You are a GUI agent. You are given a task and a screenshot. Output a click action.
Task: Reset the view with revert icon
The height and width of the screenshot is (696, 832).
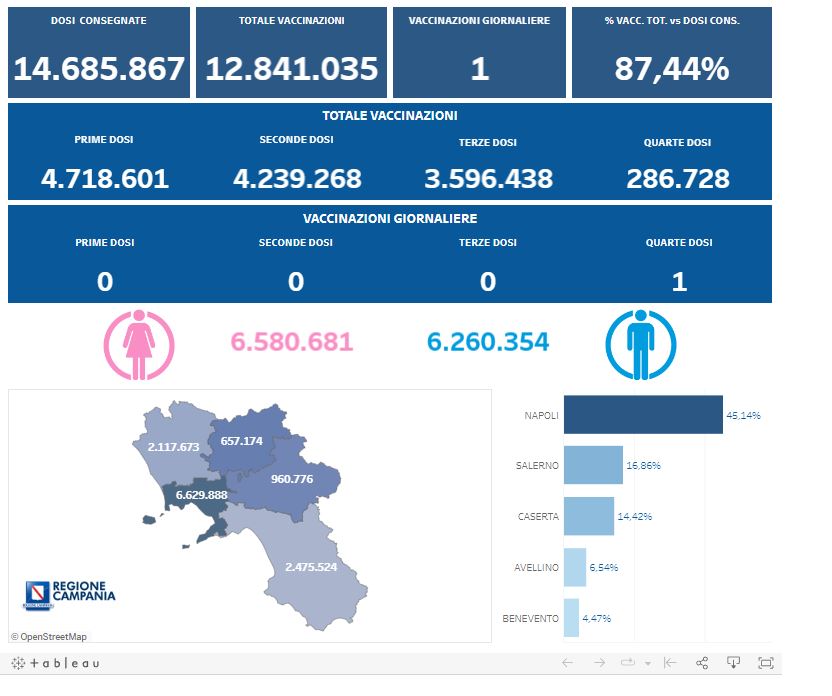pyautogui.click(x=670, y=663)
